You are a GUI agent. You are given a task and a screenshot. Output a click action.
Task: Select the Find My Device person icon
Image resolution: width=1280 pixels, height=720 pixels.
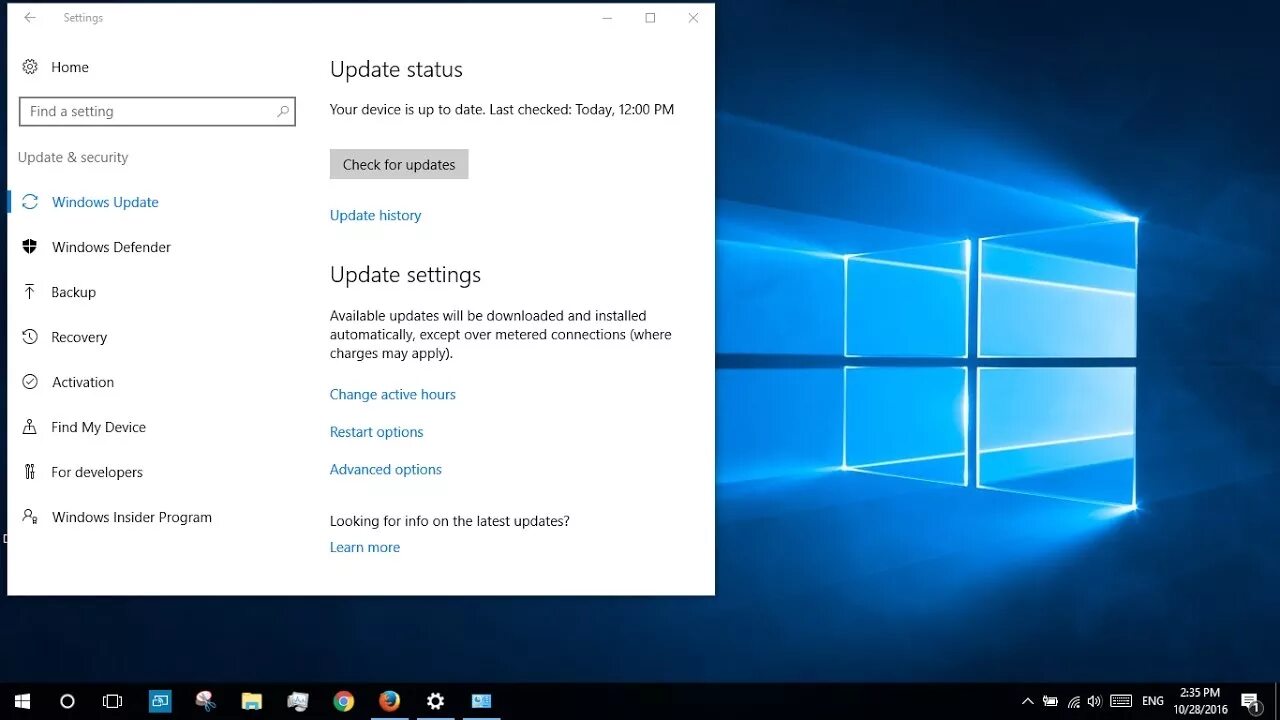pyautogui.click(x=30, y=427)
